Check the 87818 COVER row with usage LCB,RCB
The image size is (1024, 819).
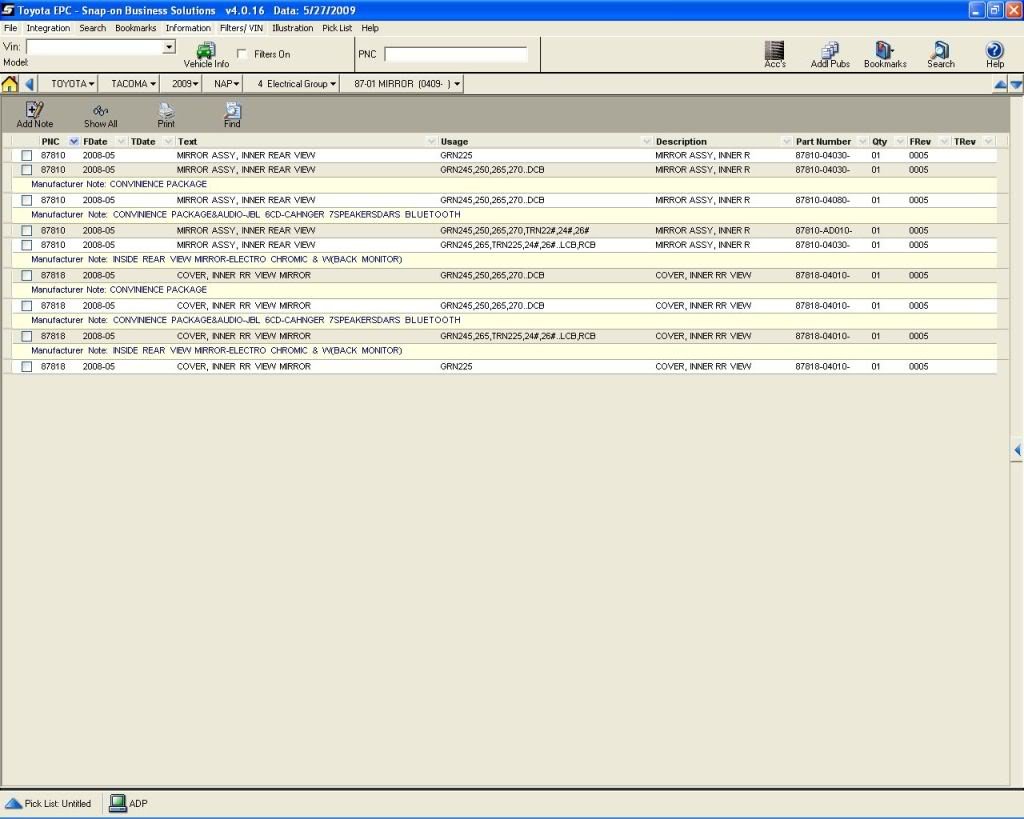point(26,336)
